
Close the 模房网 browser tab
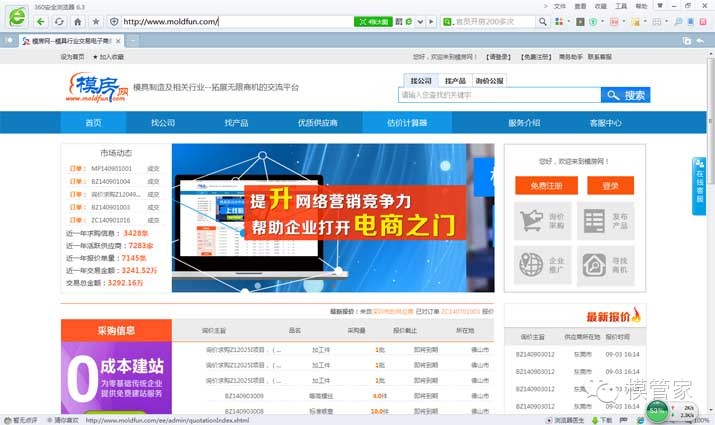[x=118, y=41]
